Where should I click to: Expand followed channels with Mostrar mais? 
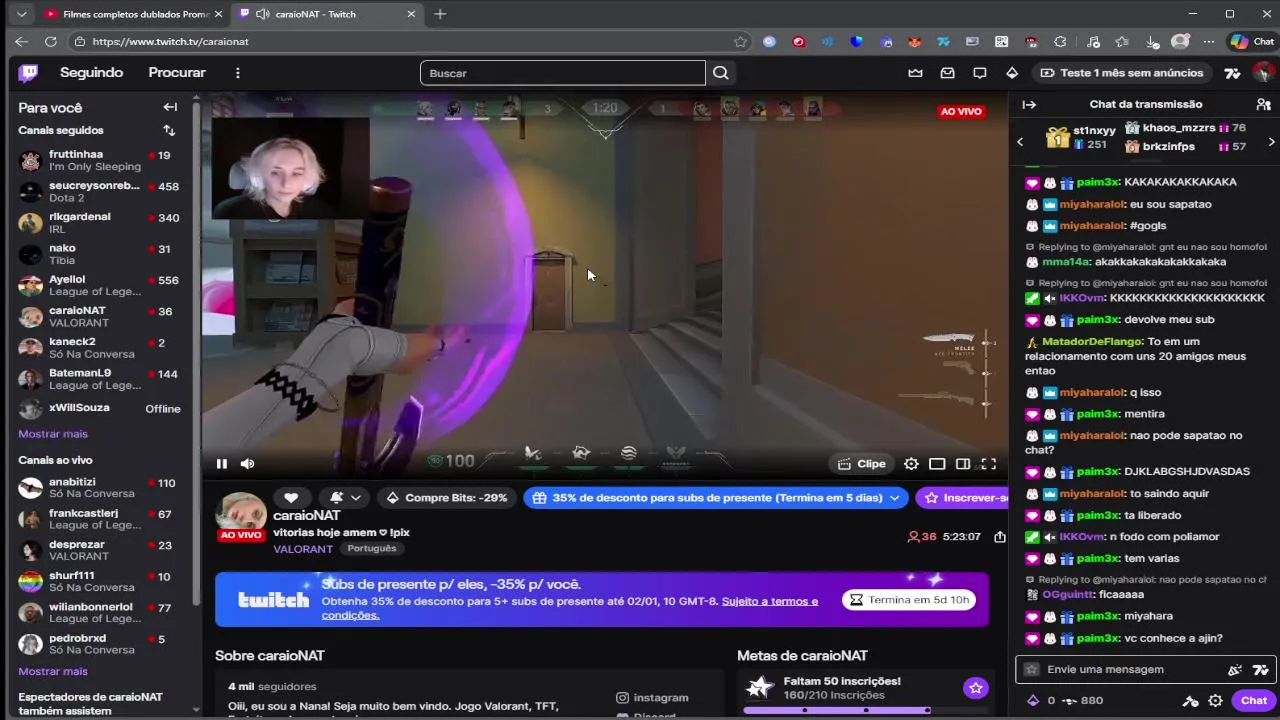(53, 434)
